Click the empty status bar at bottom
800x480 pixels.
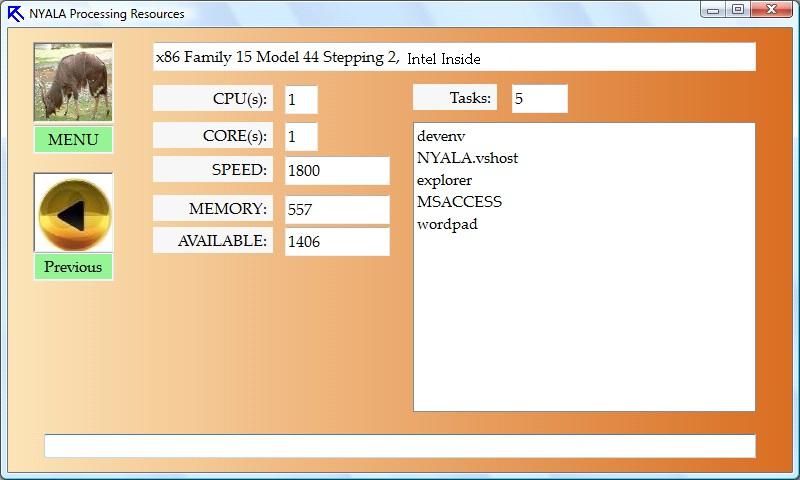pos(399,446)
